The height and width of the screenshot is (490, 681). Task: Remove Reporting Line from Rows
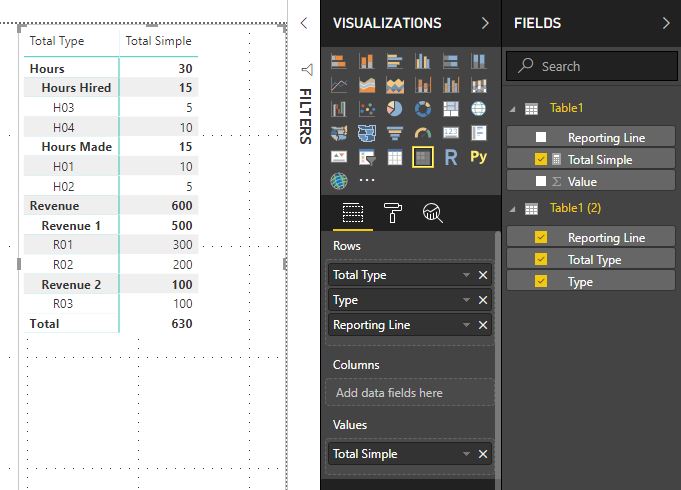click(x=483, y=325)
